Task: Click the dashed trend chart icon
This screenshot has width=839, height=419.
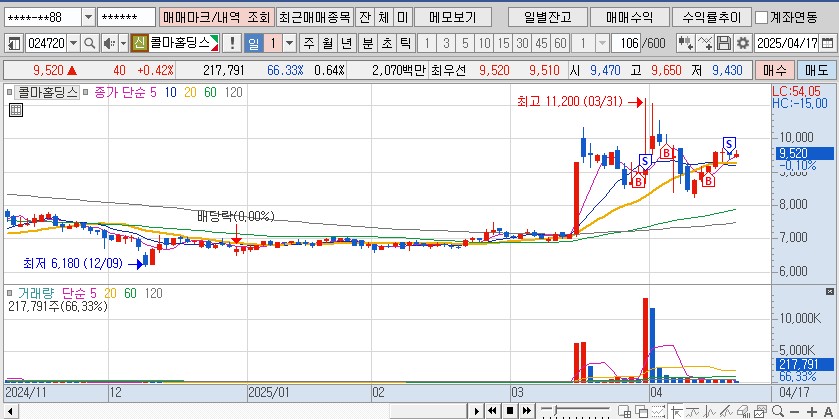Action: (658, 412)
